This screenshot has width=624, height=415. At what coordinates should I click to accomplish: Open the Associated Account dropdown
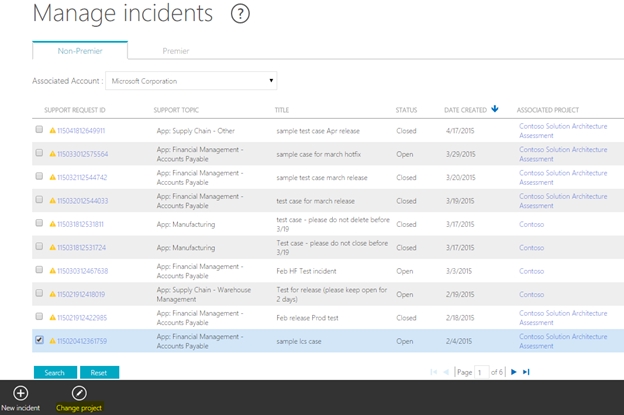pos(190,80)
